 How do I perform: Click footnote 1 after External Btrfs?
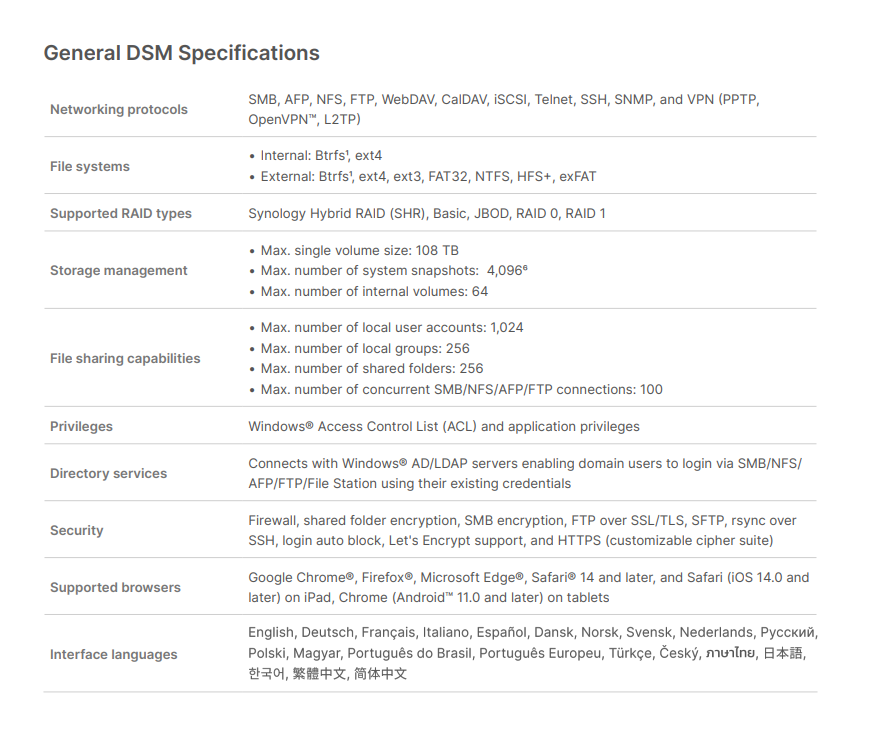(351, 174)
